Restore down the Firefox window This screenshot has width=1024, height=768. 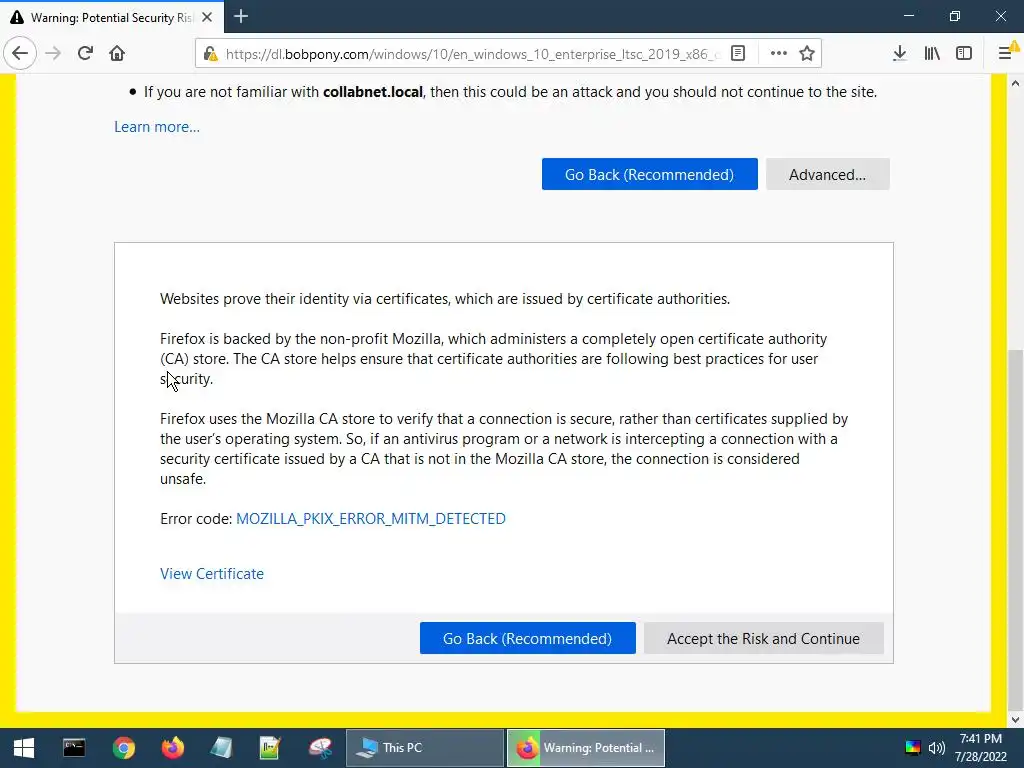(955, 16)
